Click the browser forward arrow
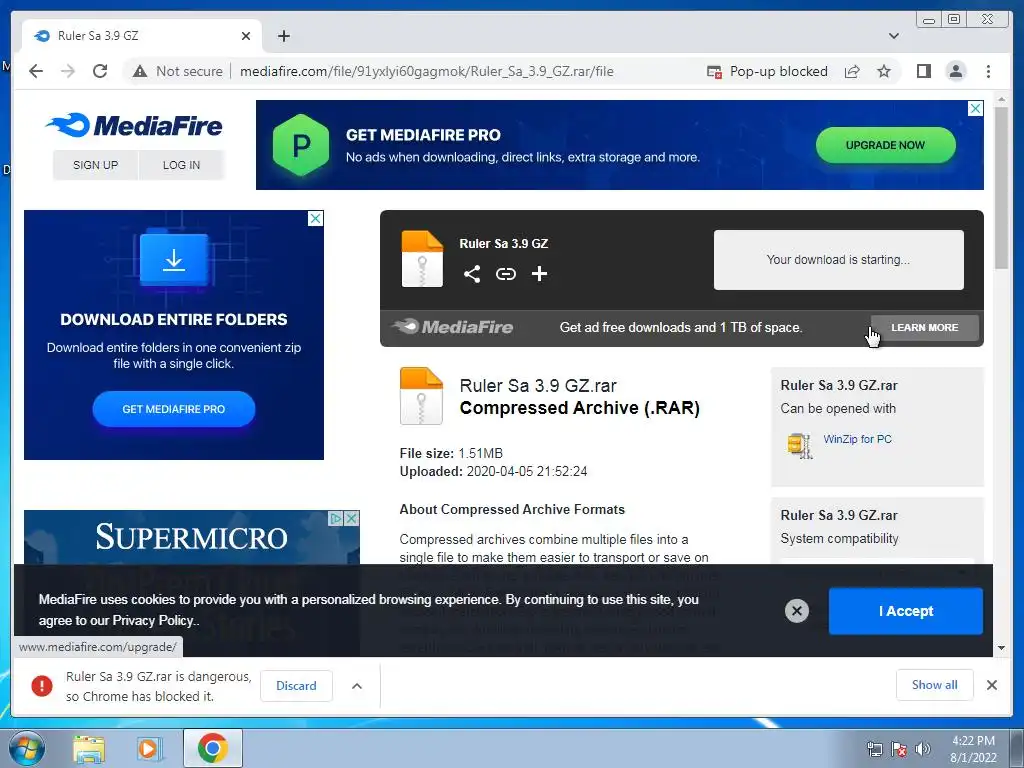The width and height of the screenshot is (1024, 768). (67, 71)
